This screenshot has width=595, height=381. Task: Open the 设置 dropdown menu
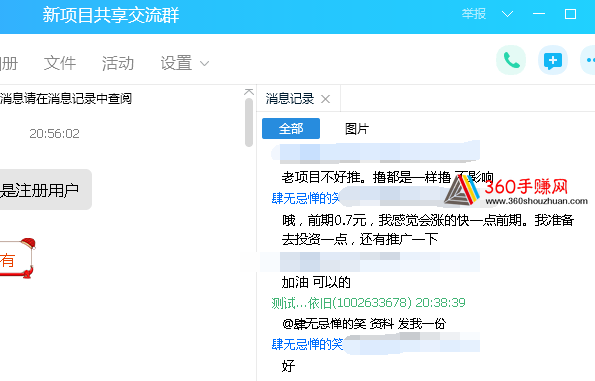tap(184, 63)
